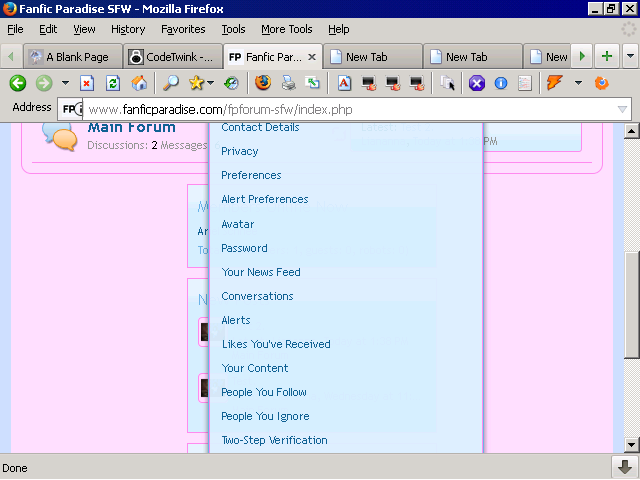This screenshot has height=480, width=640.
Task: Open the View menu
Action: [x=84, y=29]
